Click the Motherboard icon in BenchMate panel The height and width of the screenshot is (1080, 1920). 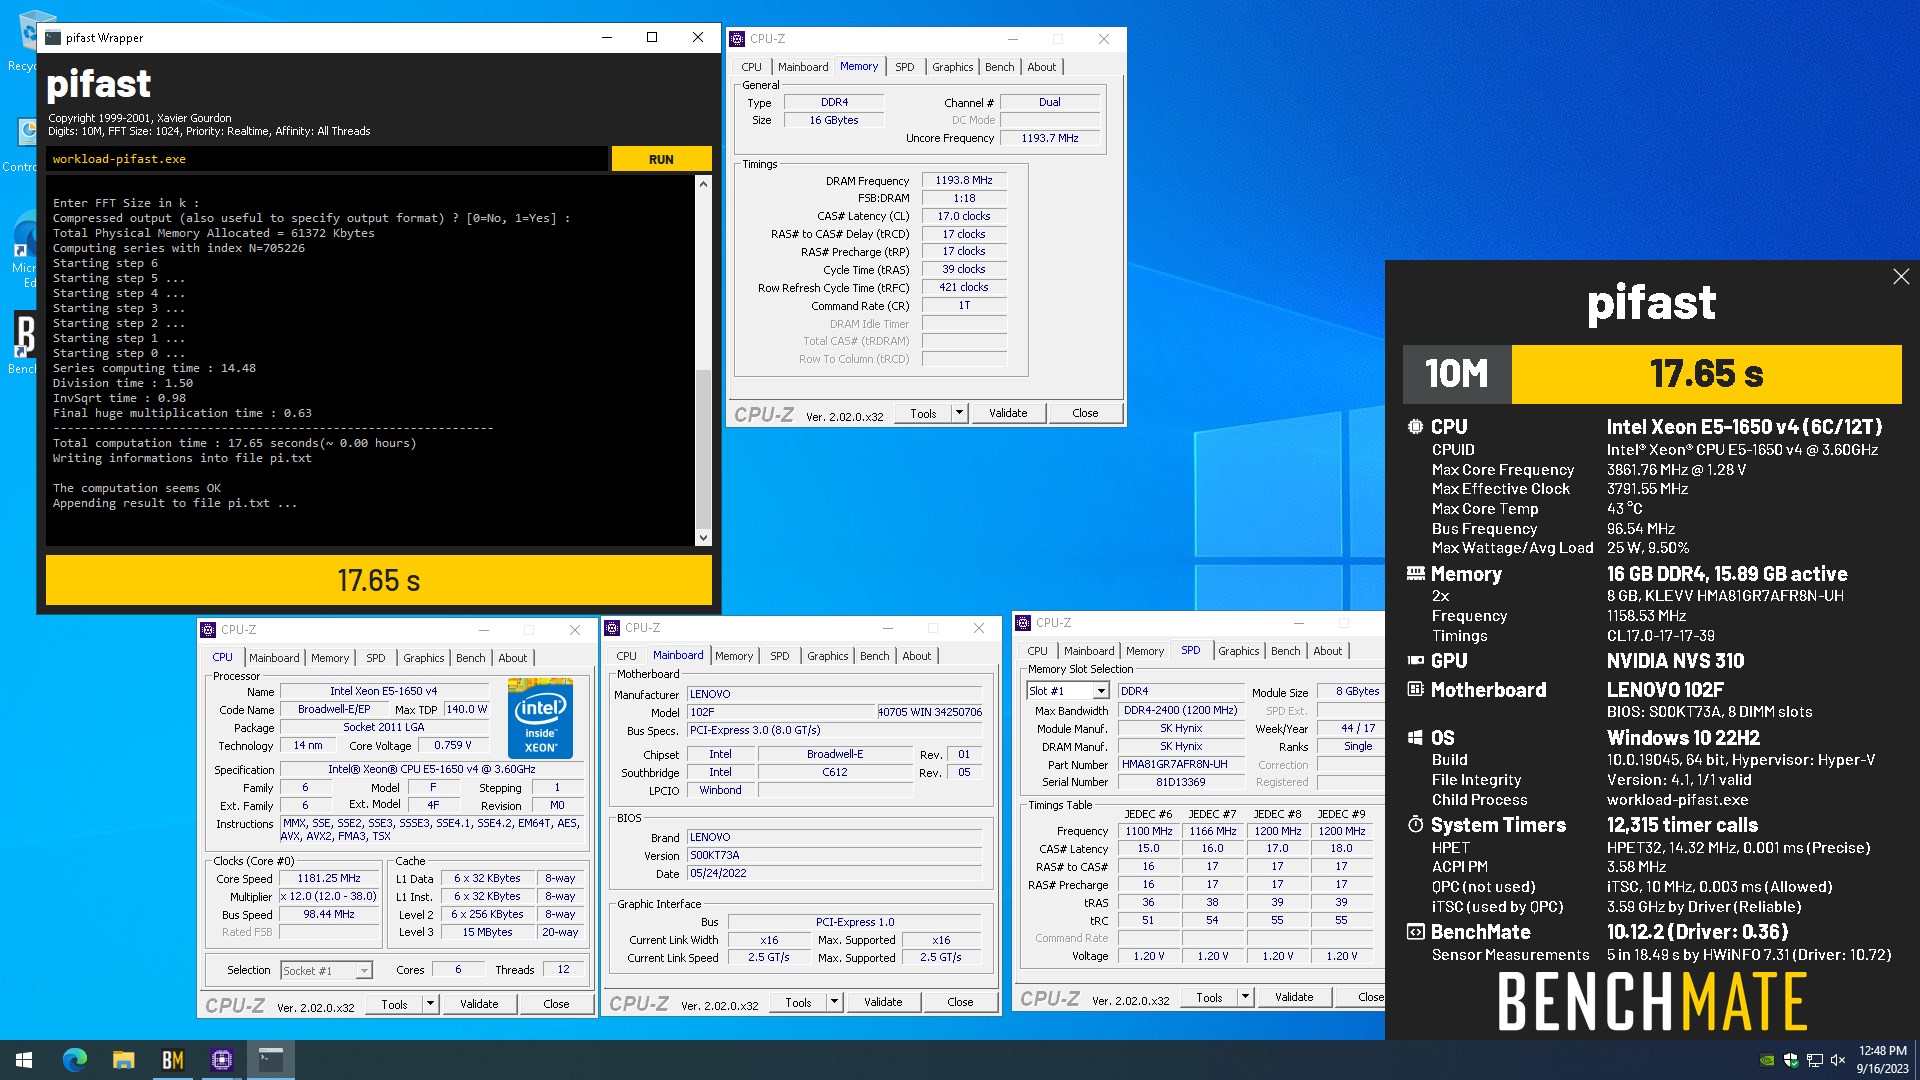point(1415,690)
